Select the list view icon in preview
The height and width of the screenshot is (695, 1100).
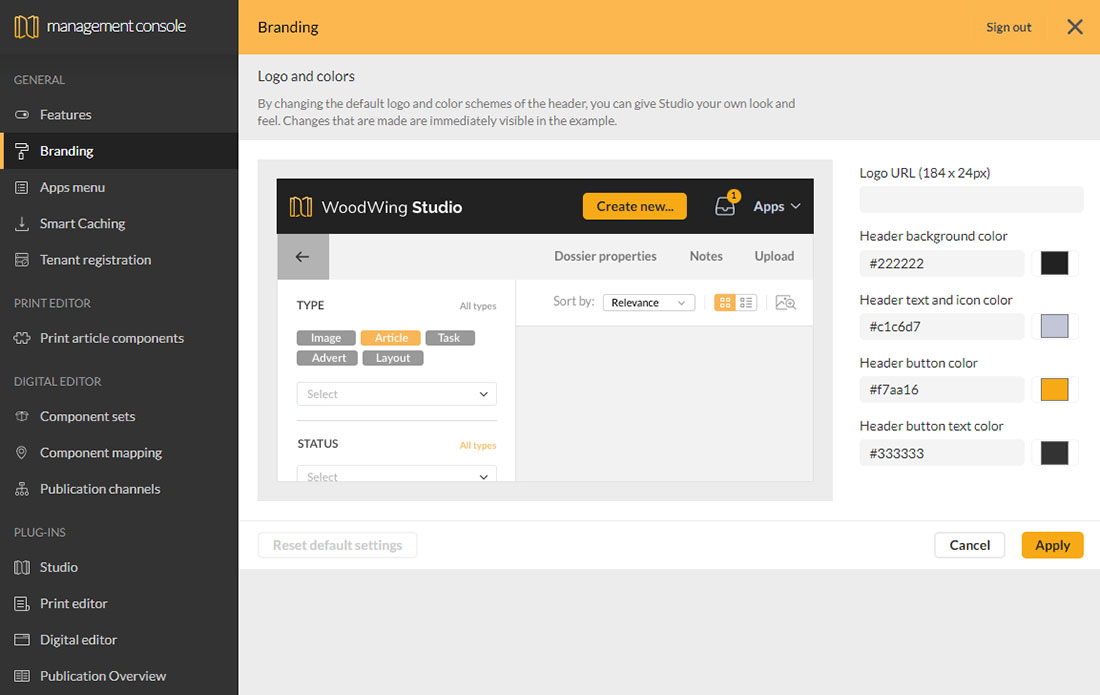coord(746,302)
